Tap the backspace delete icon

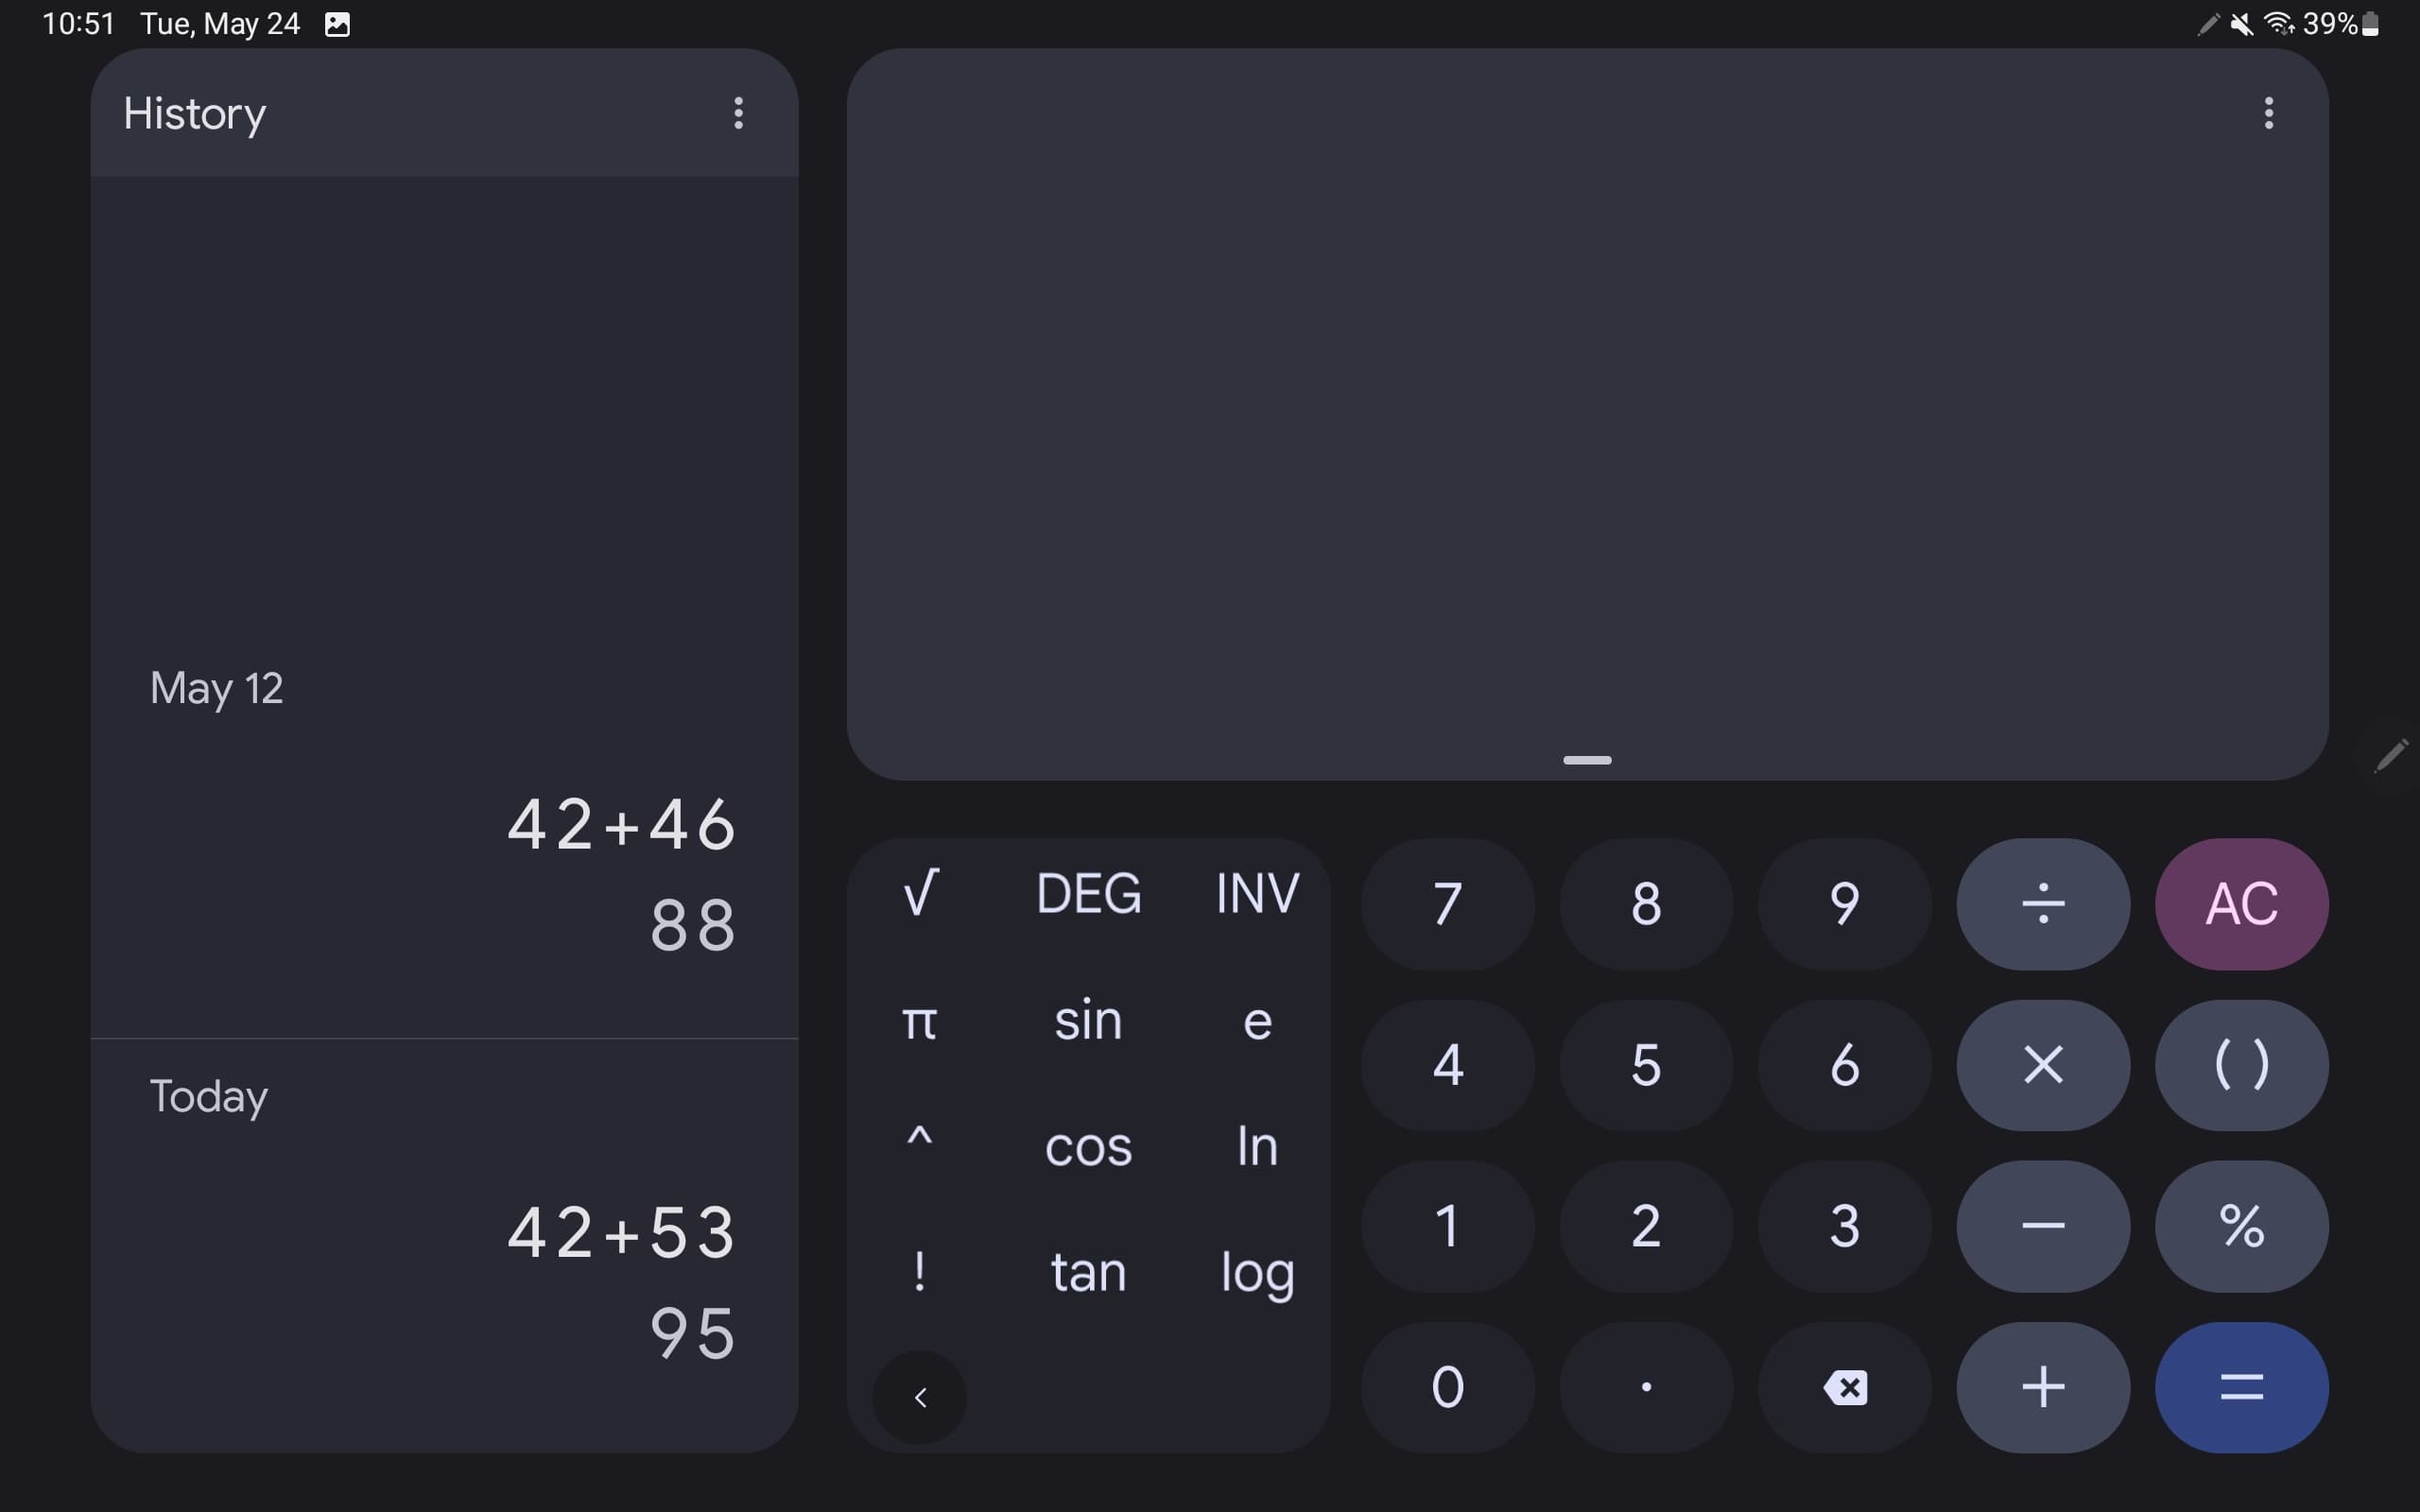1845,1387
